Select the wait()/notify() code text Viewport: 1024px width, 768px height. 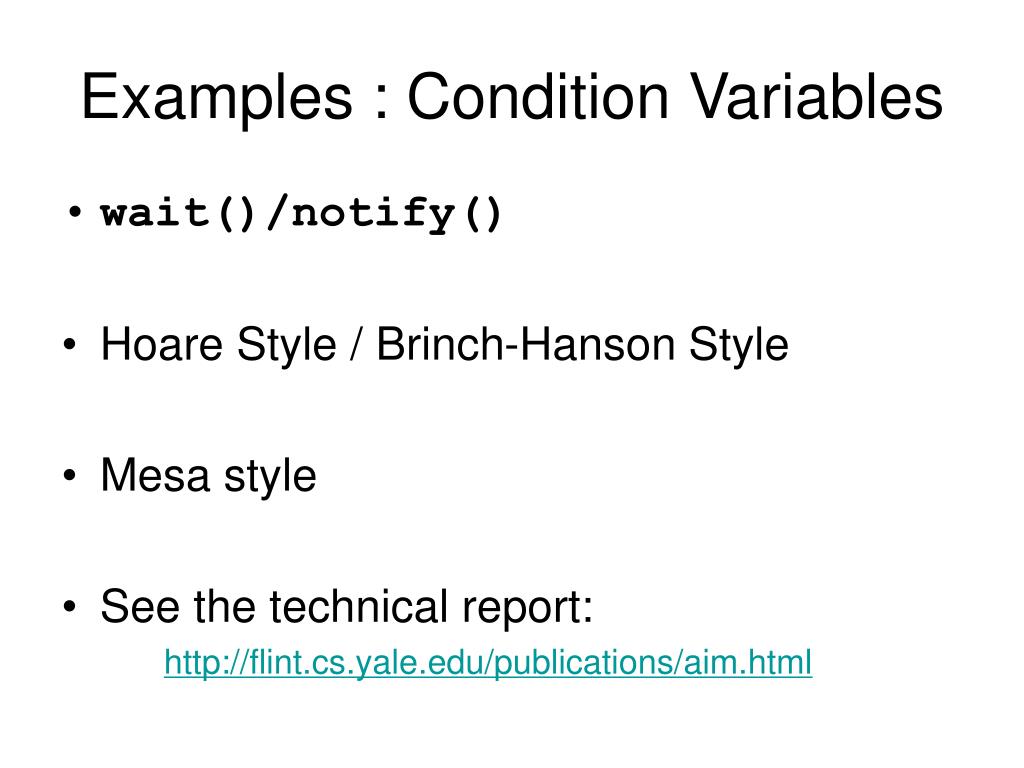coord(301,214)
